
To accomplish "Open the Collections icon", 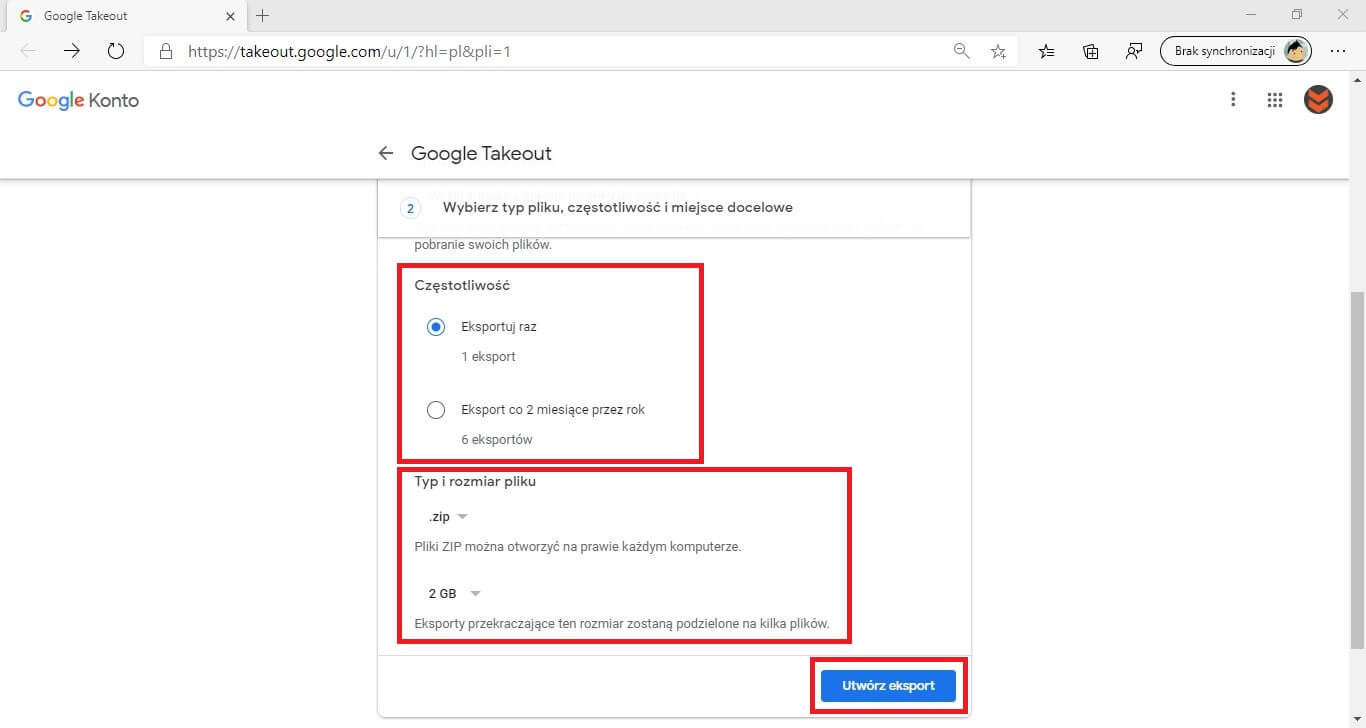I will coord(1091,51).
